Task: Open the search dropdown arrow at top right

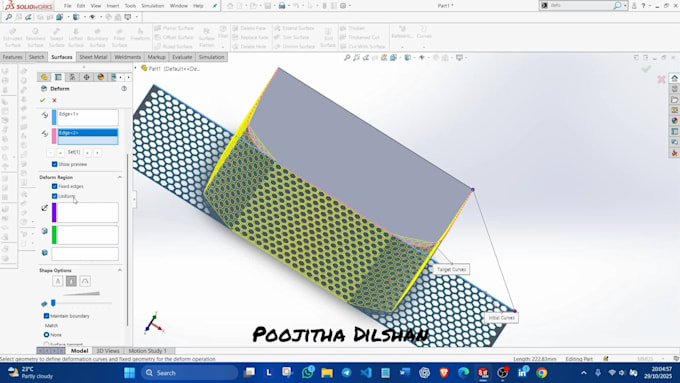Action: (625, 6)
